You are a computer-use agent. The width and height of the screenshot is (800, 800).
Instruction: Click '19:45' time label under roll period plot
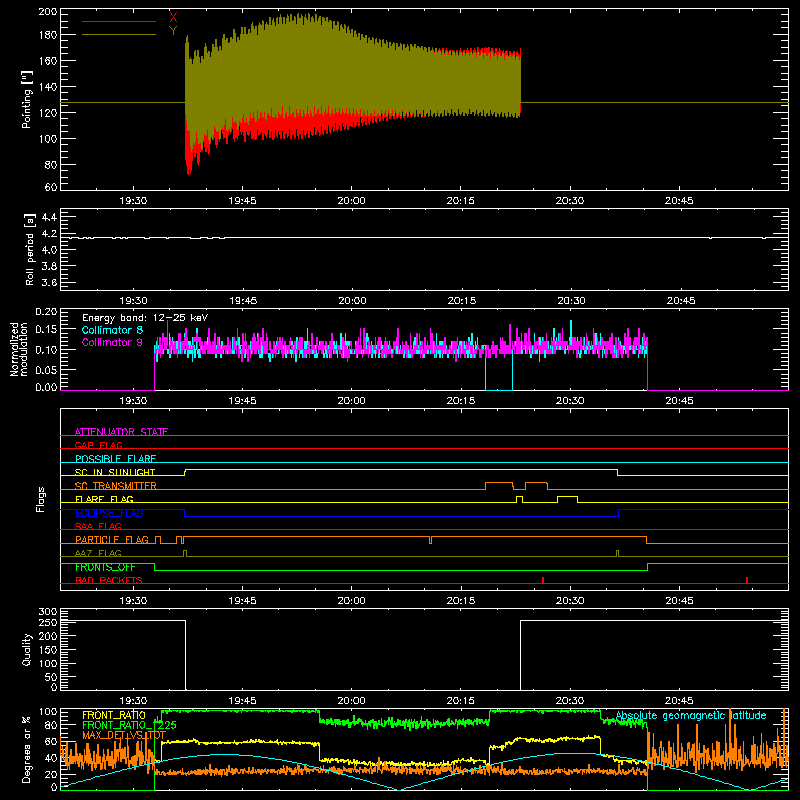(x=243, y=301)
